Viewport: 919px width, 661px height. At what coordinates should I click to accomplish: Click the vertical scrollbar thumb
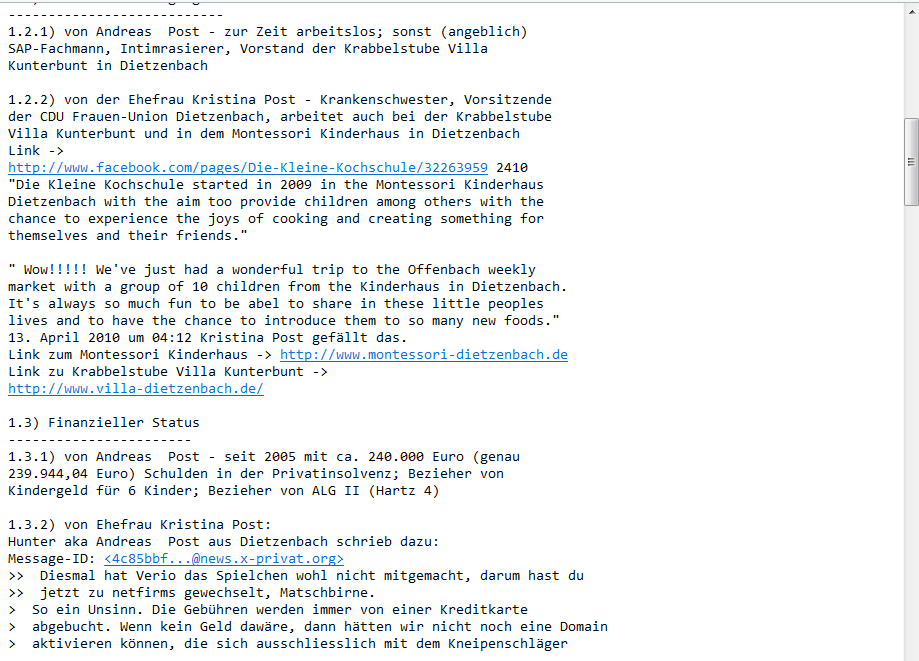(911, 162)
